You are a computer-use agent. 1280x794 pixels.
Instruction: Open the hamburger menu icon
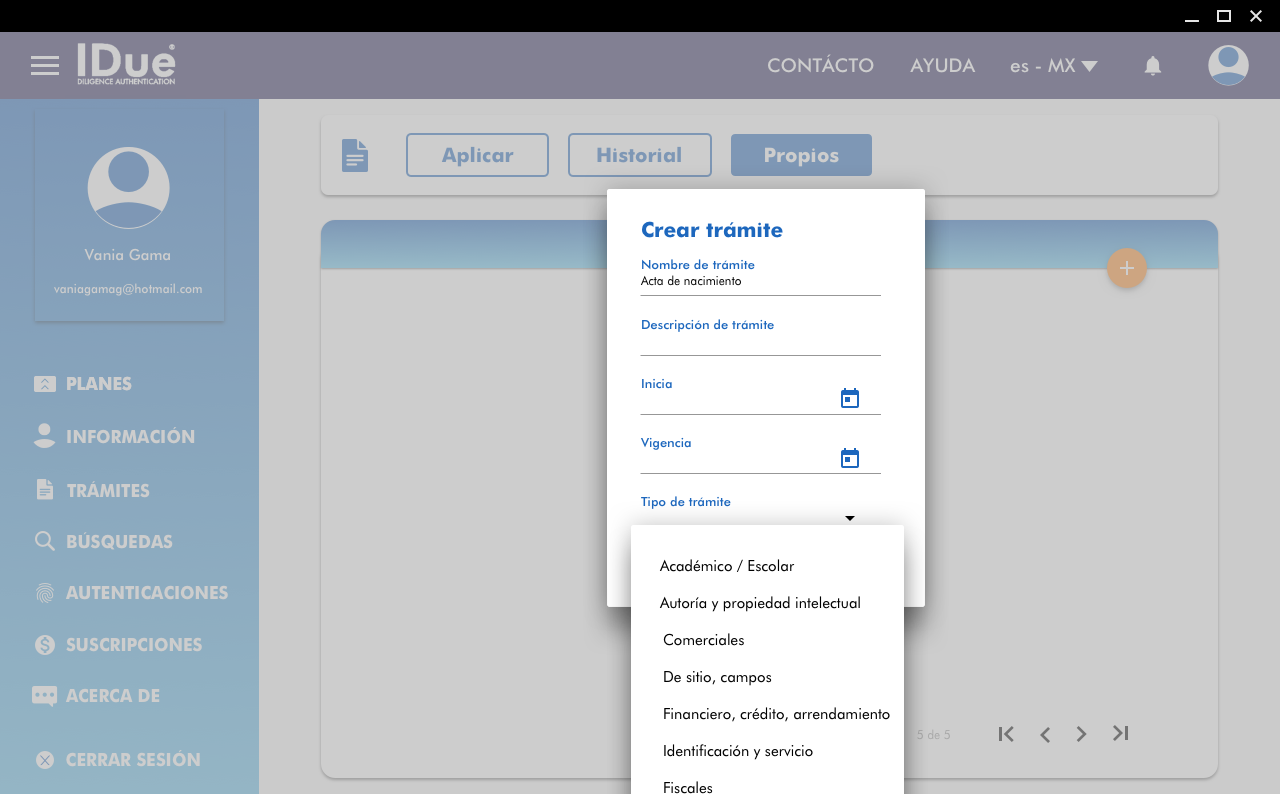click(x=45, y=66)
